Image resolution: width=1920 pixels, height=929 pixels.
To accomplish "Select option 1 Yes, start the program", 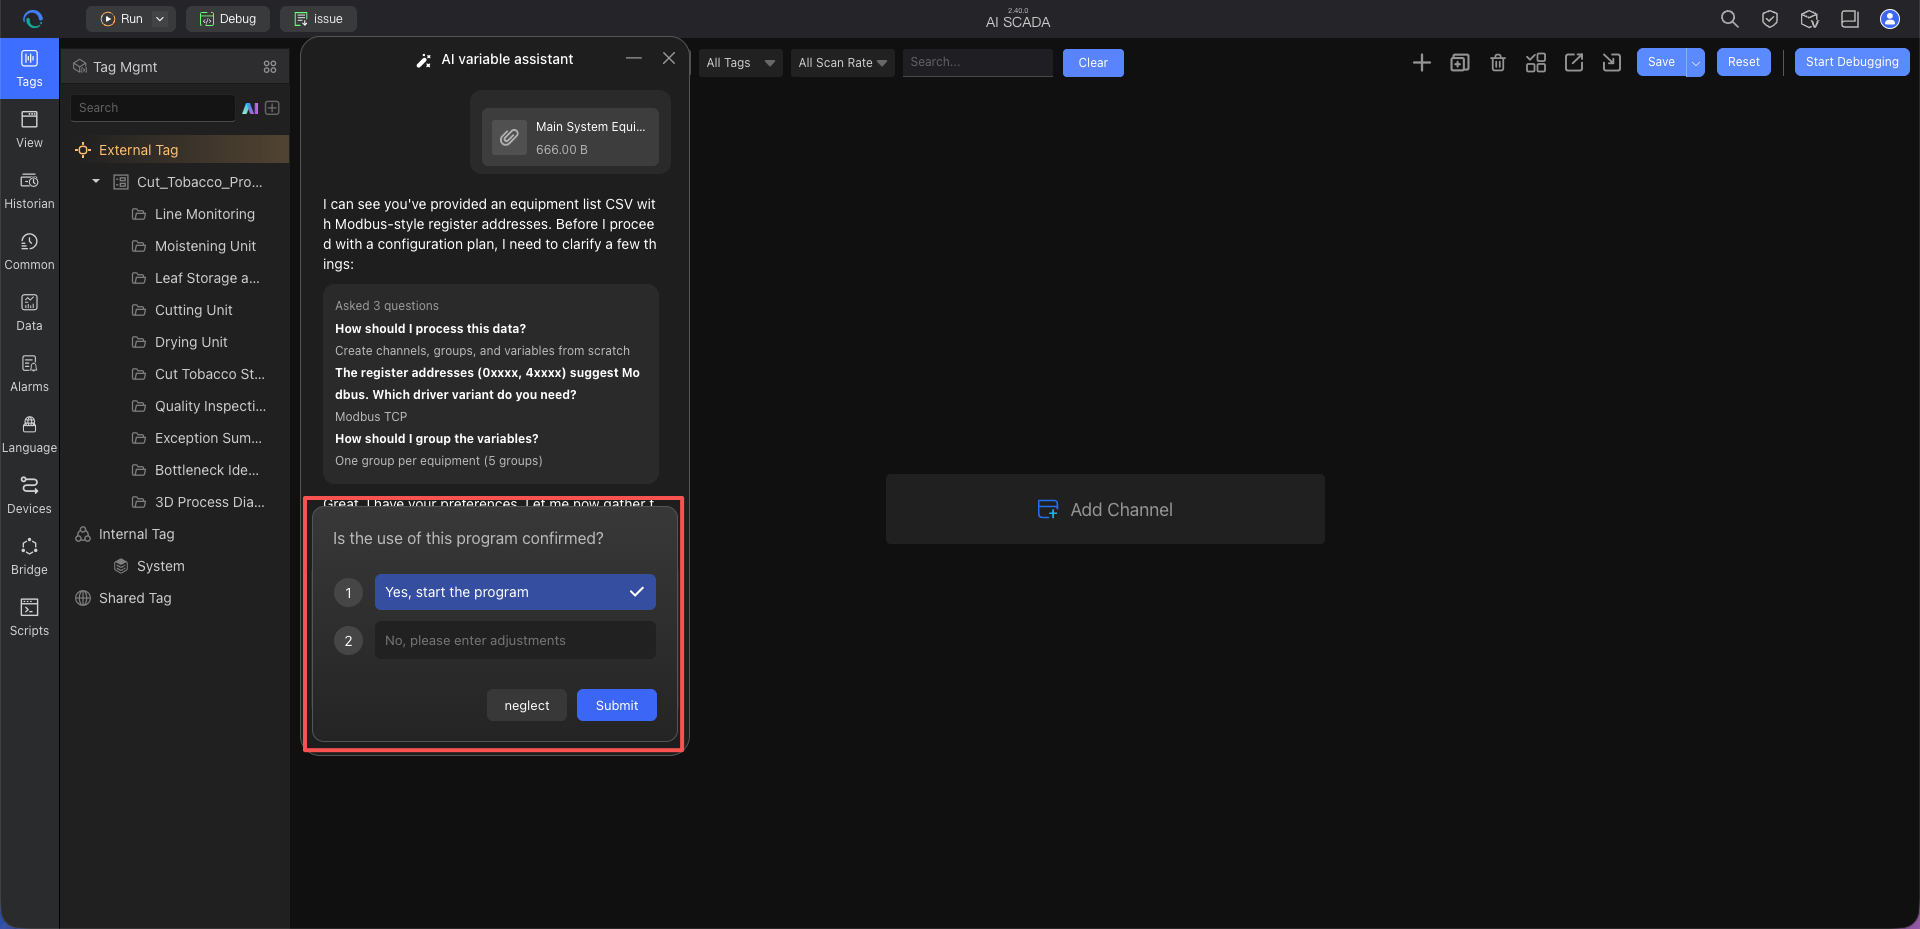I will [515, 592].
